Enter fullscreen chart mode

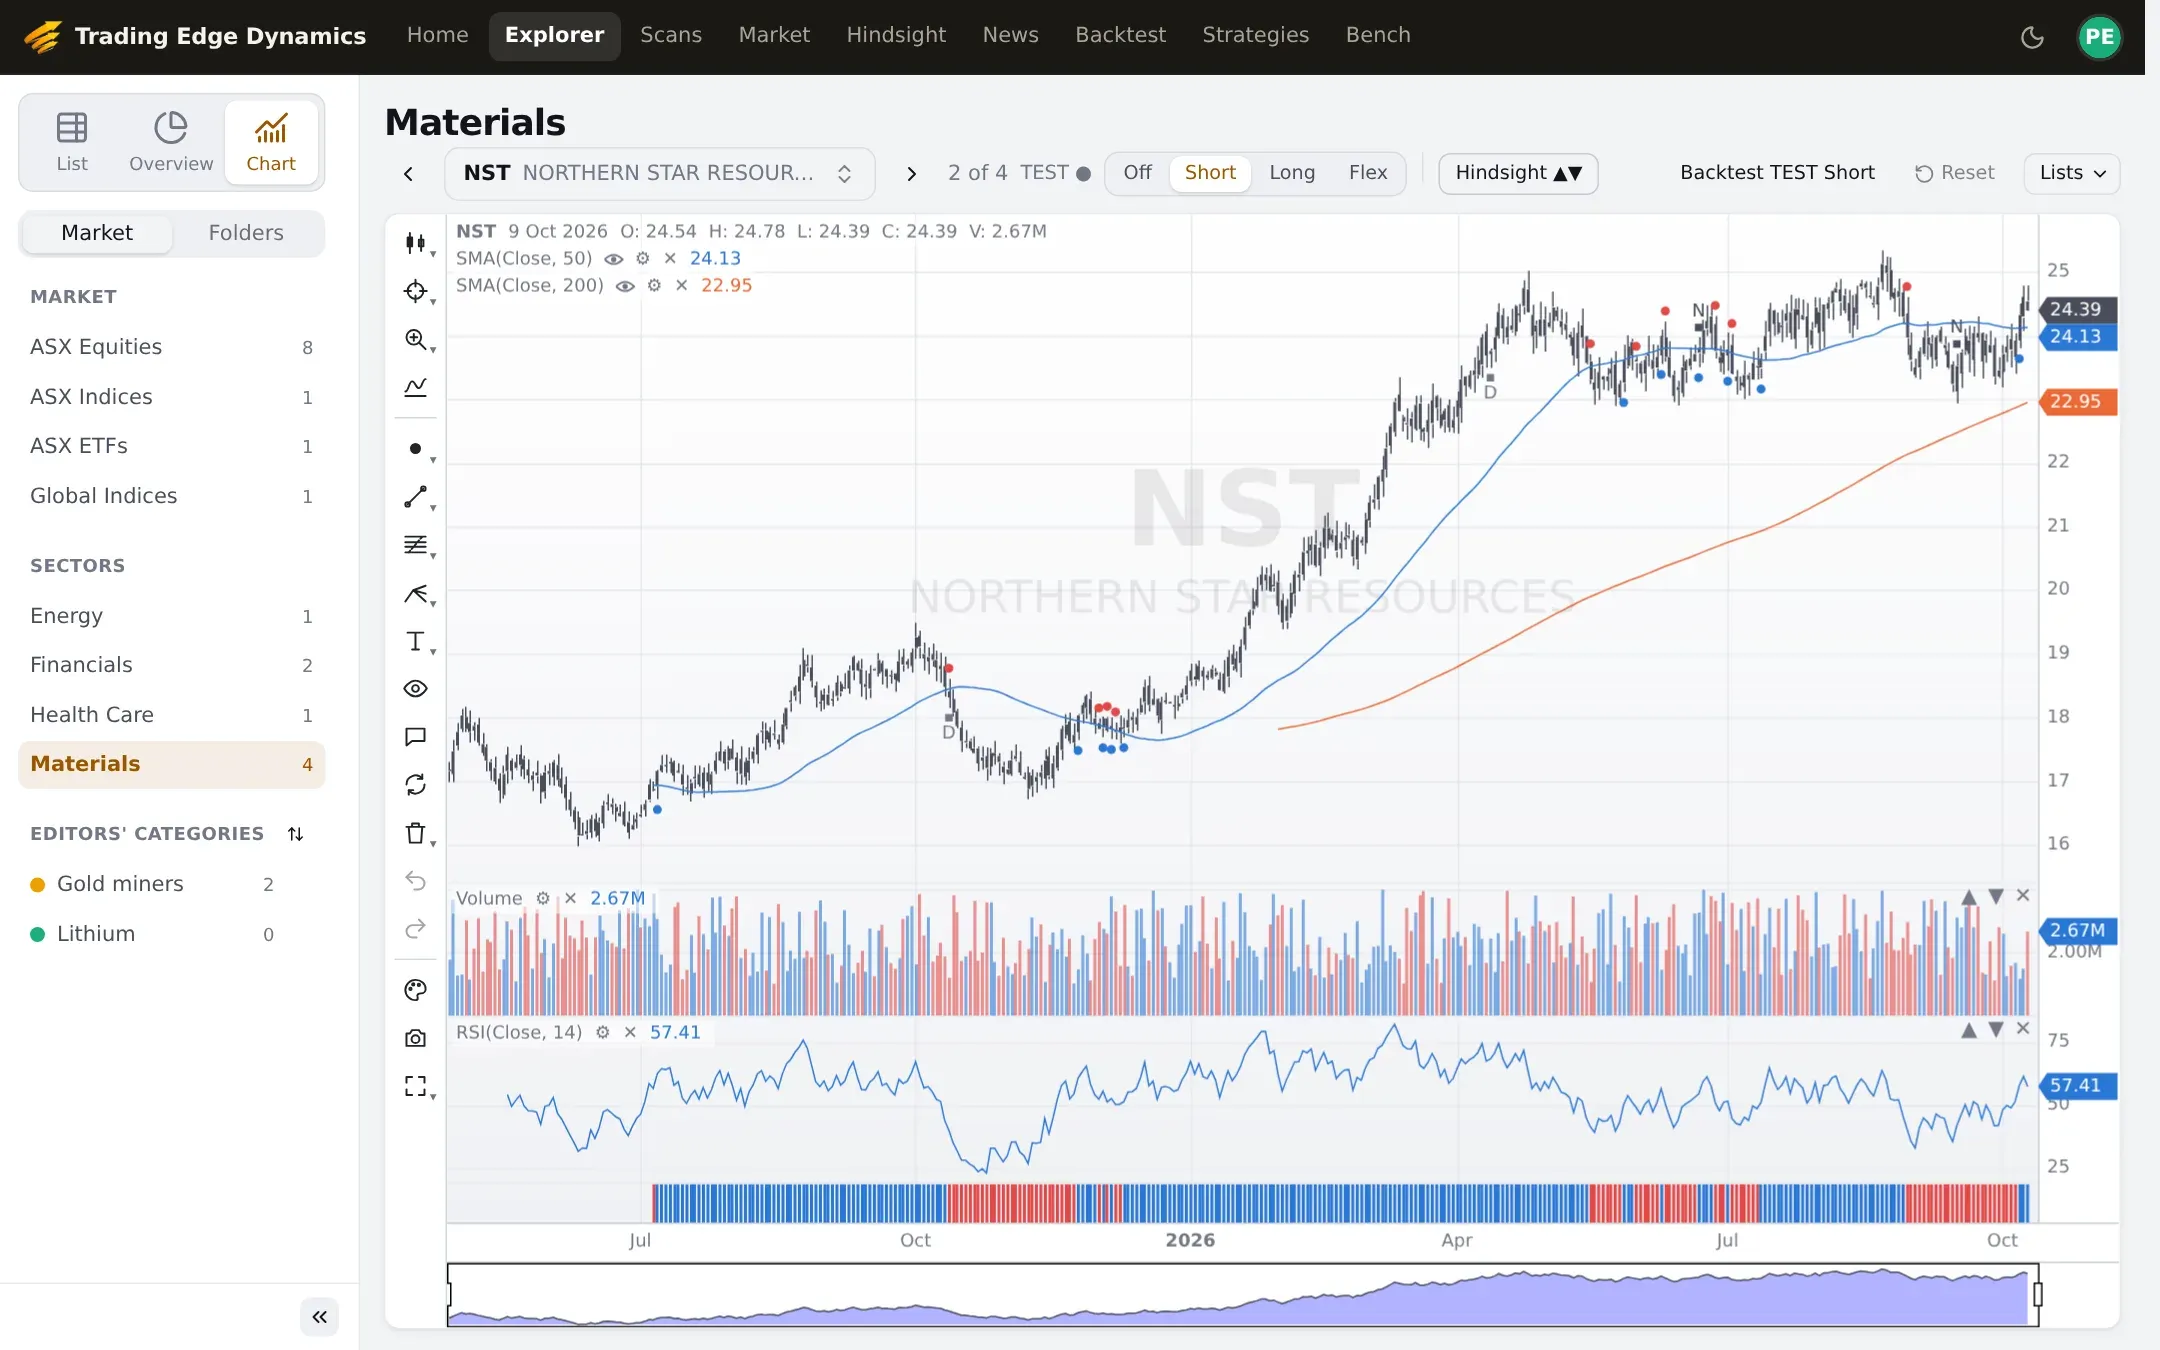[x=415, y=1086]
